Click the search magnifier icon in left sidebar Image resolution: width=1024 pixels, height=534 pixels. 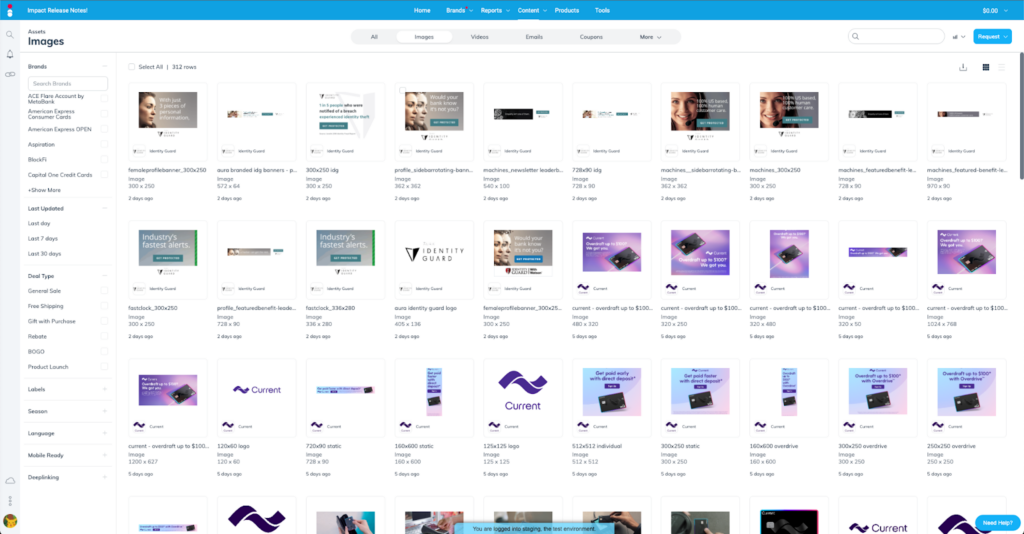10,35
